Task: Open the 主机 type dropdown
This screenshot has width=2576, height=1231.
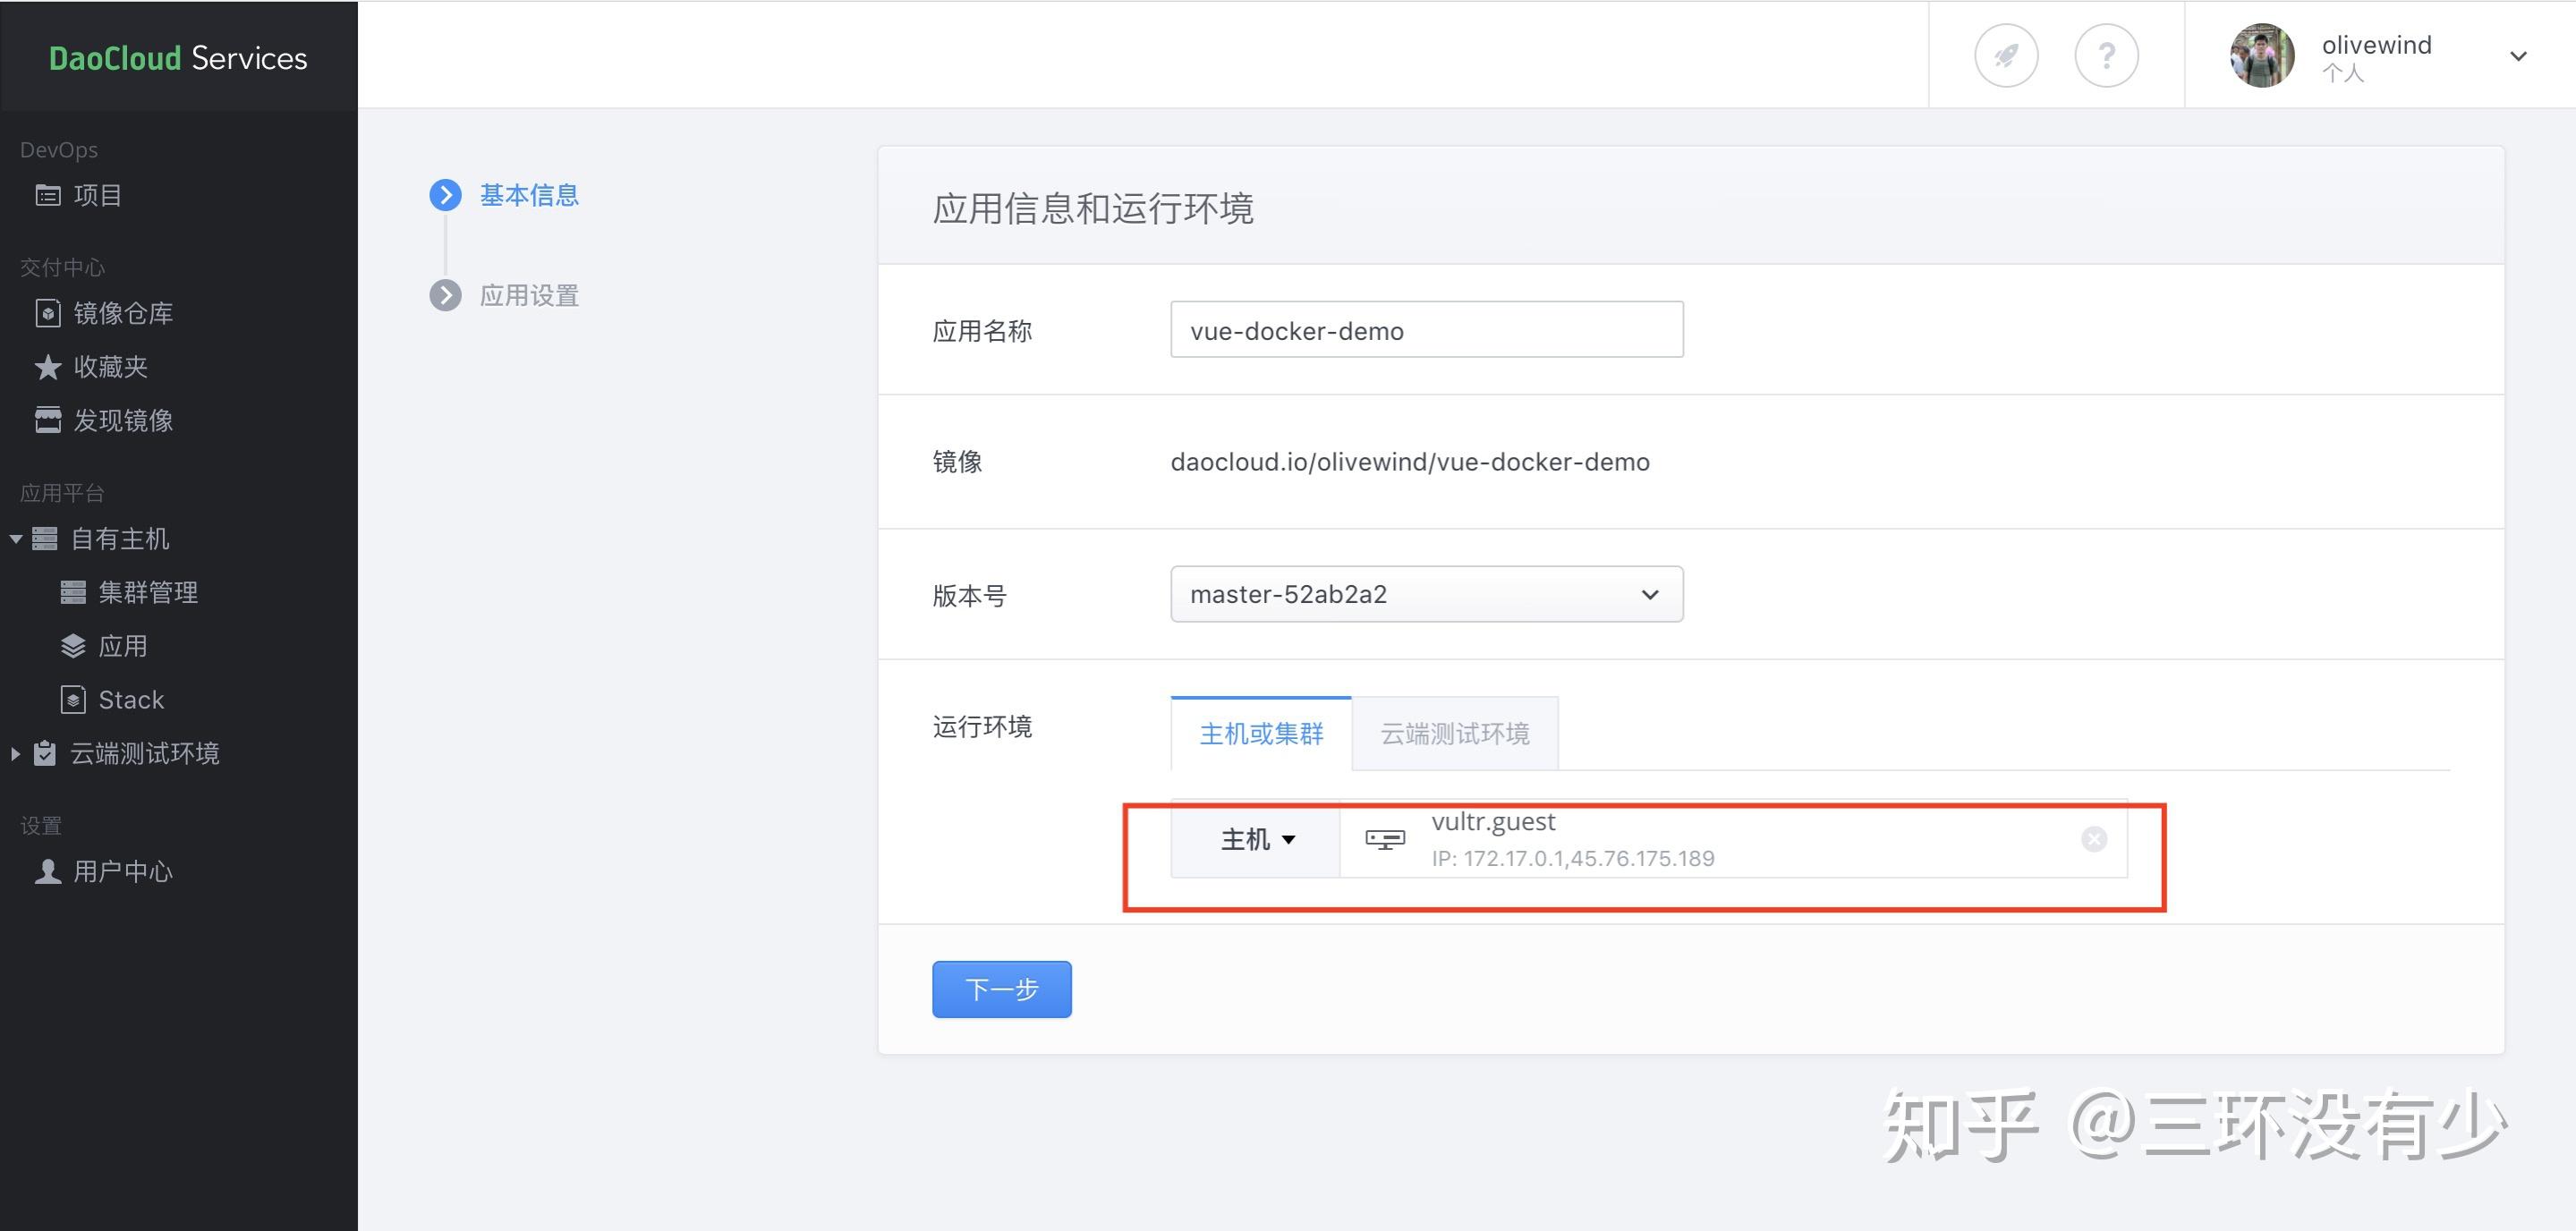Action: click(x=1256, y=839)
